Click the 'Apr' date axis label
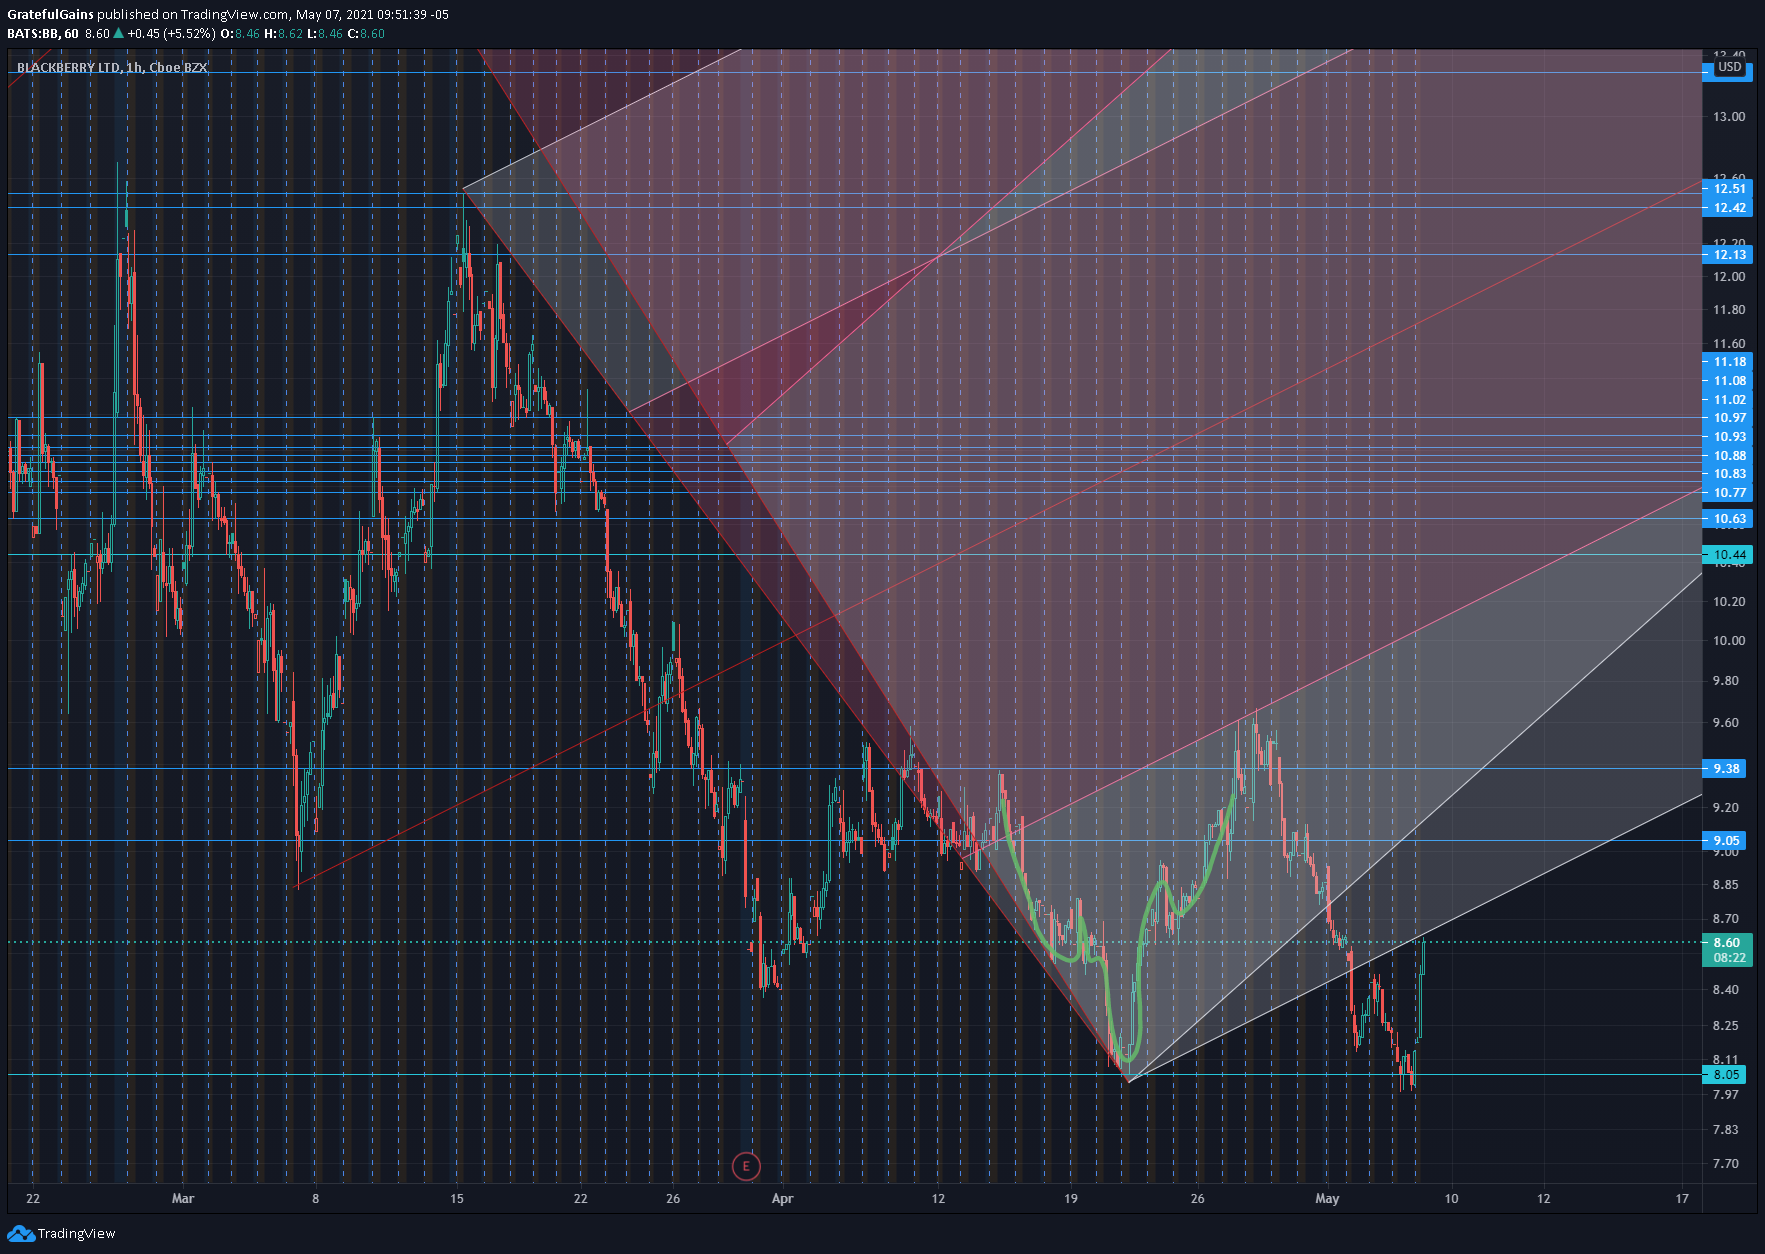 pos(782,1199)
